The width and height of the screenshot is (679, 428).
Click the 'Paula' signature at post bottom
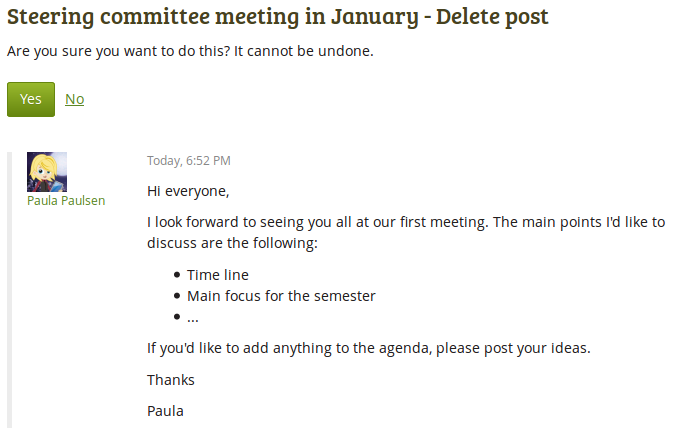tap(165, 410)
